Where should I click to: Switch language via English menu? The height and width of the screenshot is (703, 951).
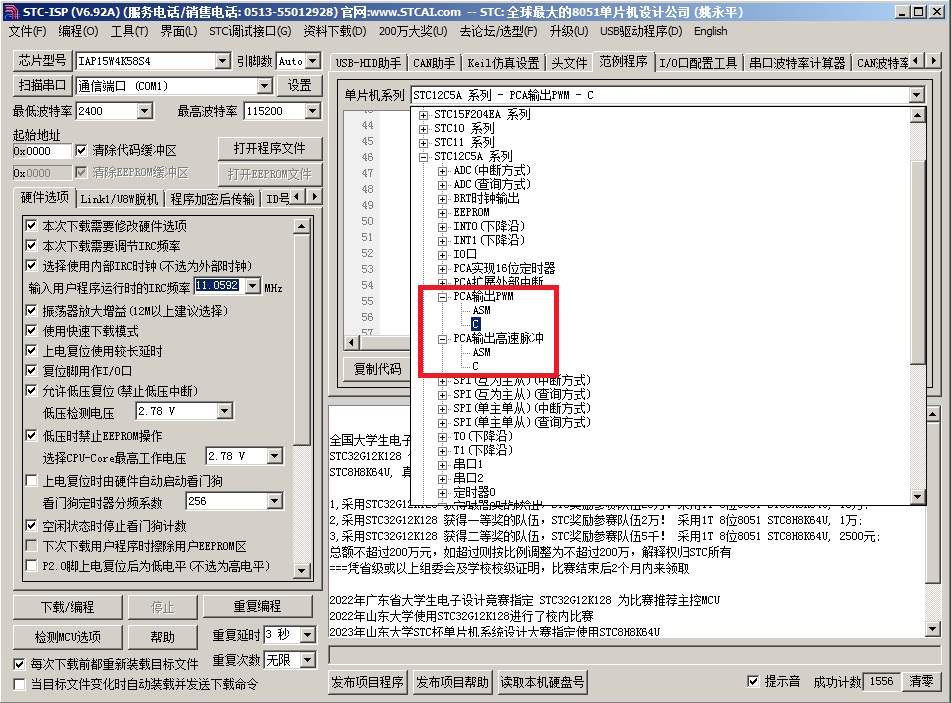click(x=710, y=31)
